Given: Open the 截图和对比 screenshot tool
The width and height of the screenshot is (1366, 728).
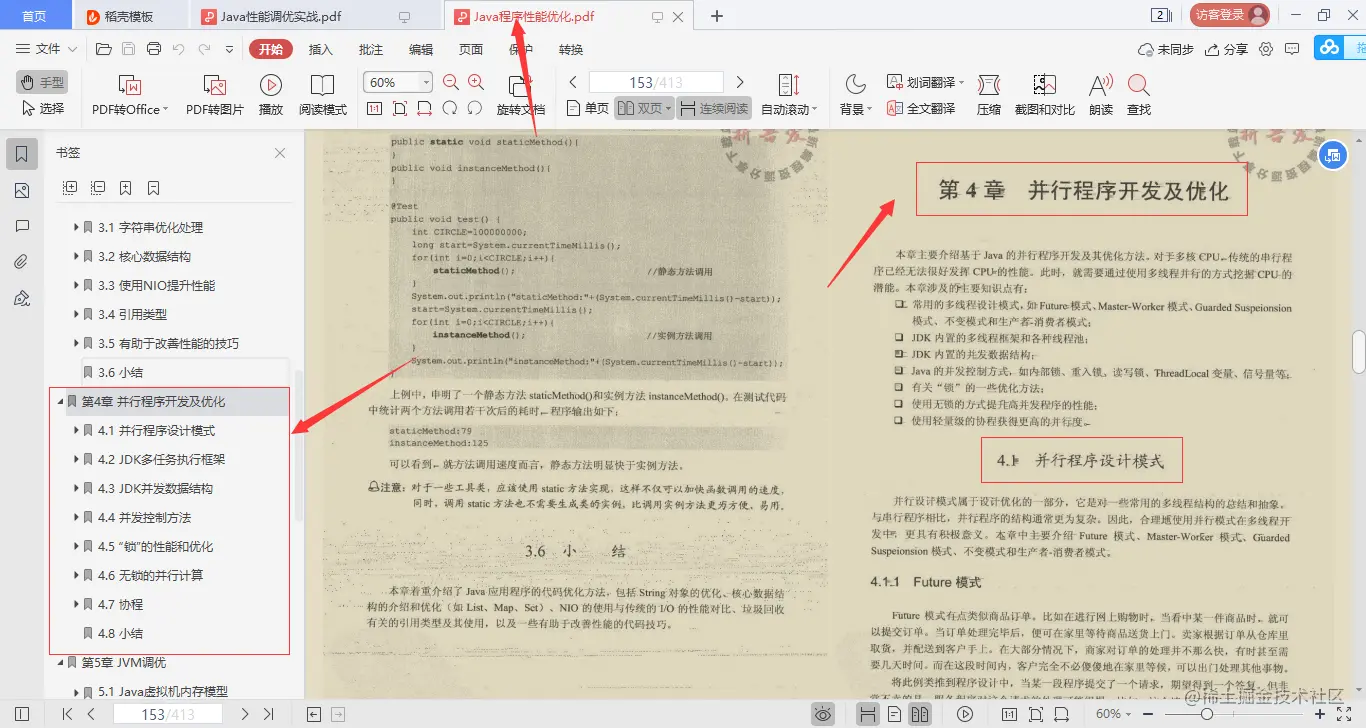Looking at the screenshot, I should [1046, 95].
